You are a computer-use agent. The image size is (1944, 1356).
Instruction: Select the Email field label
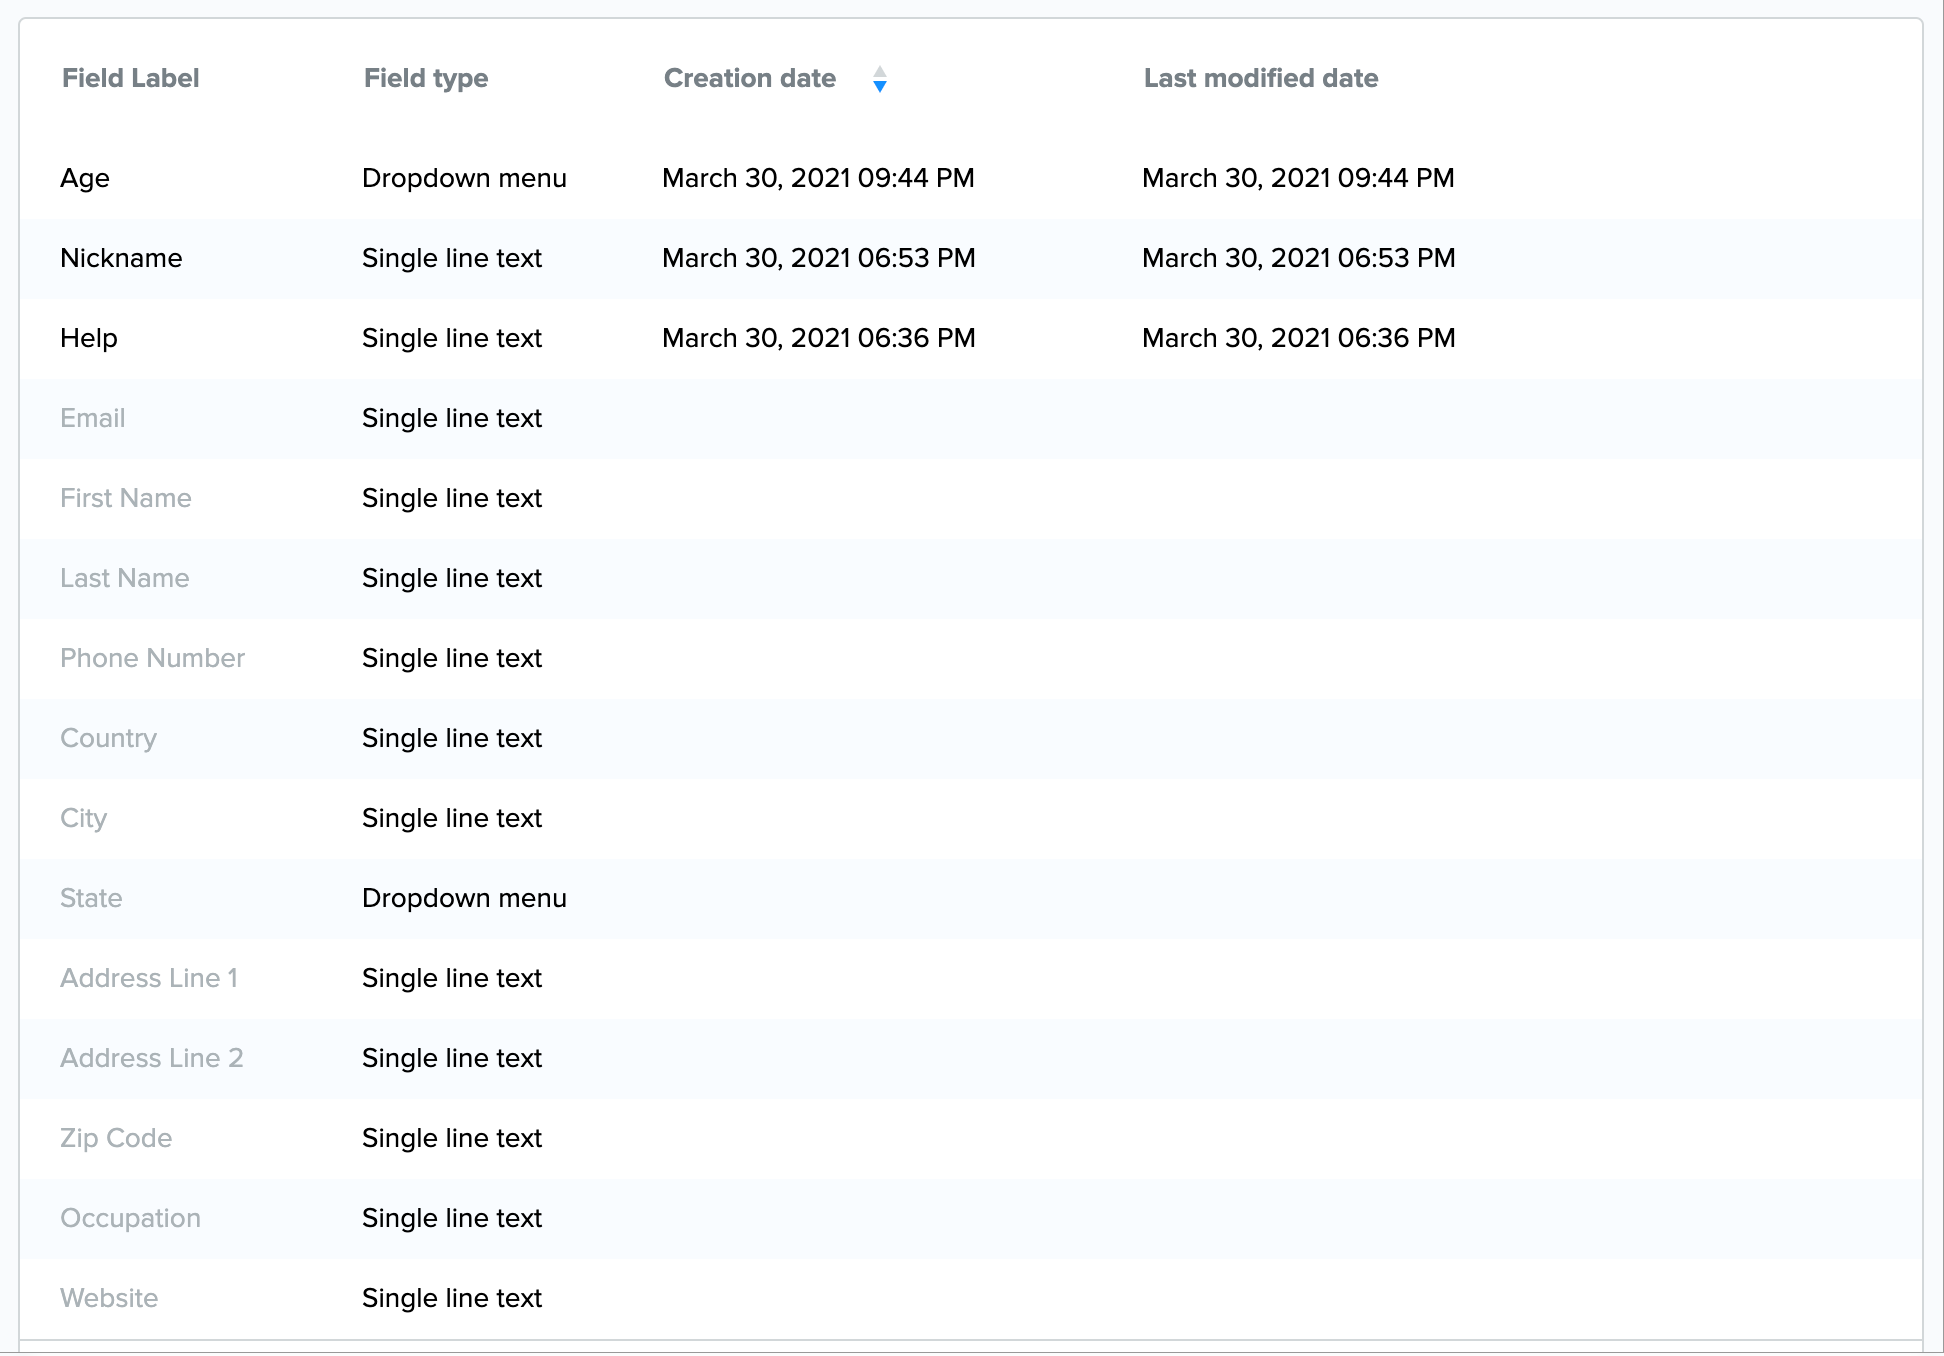[92, 418]
